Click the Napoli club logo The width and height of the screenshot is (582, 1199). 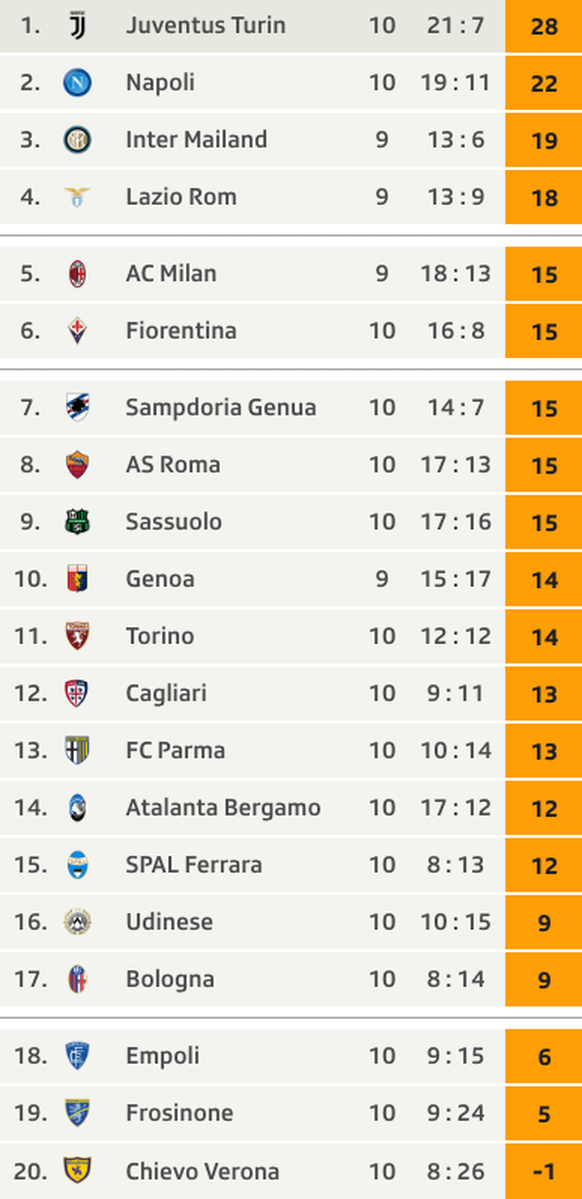77,82
